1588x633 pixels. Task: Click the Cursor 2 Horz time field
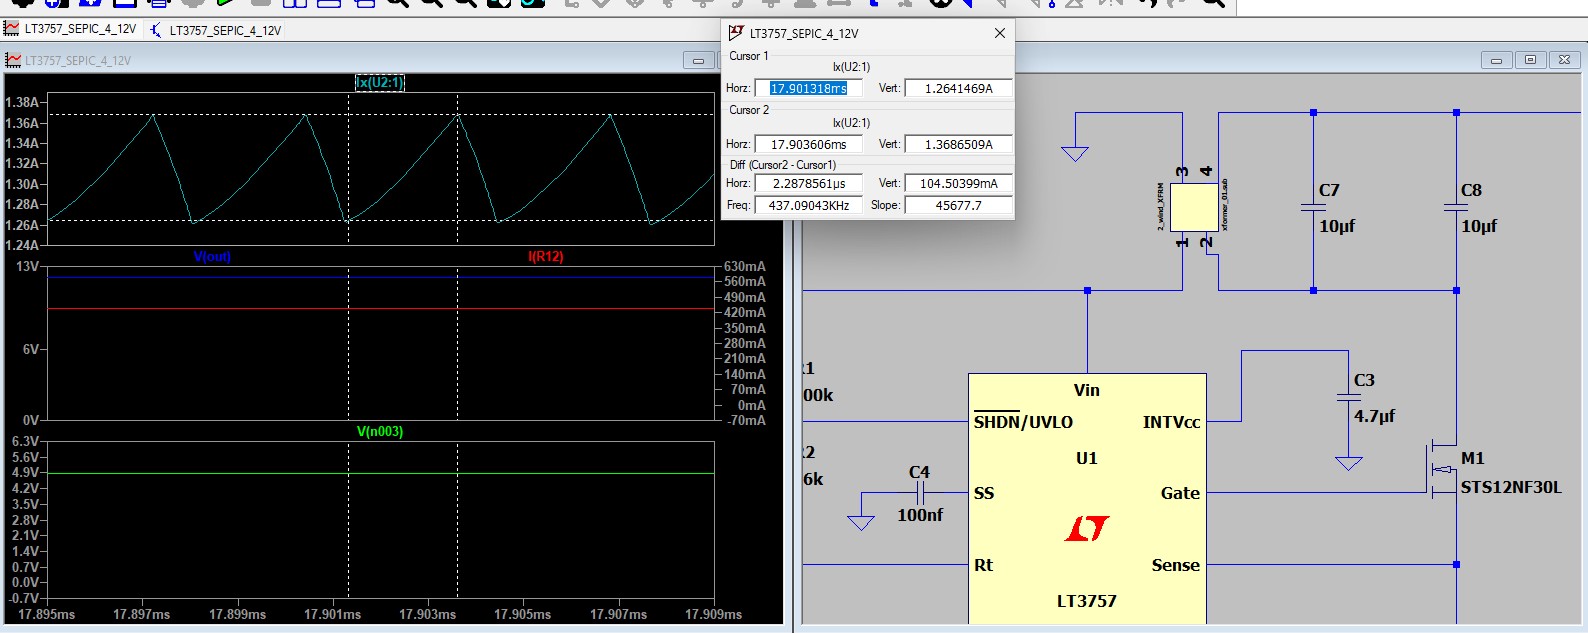click(808, 145)
